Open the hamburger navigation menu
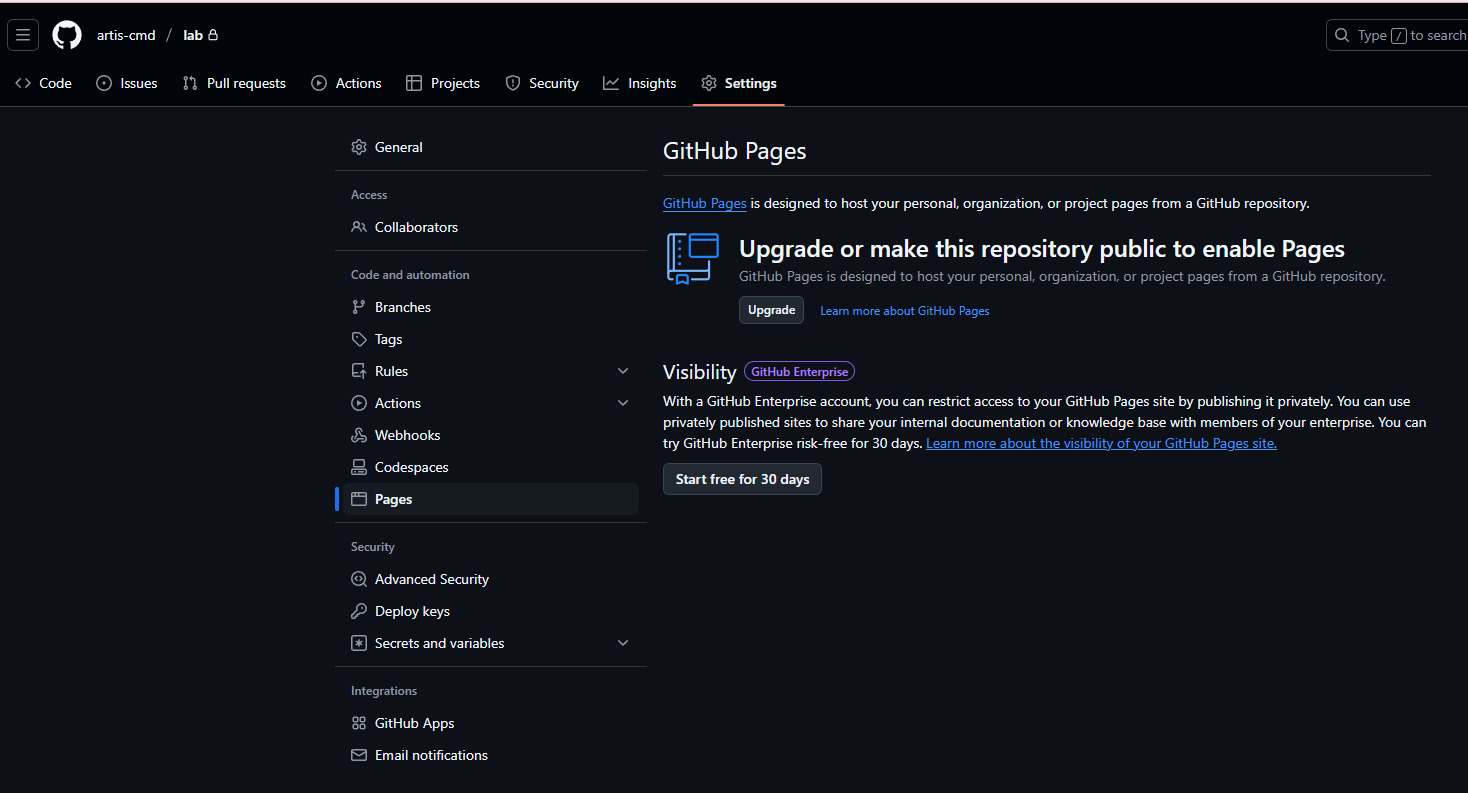Image resolution: width=1468 pixels, height=793 pixels. click(x=23, y=35)
